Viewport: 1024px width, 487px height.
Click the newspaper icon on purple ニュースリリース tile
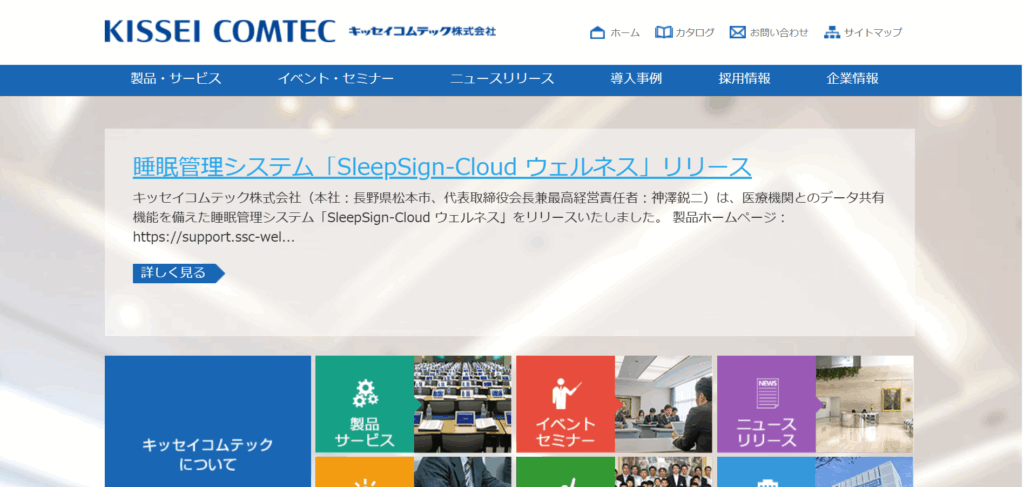click(x=767, y=392)
